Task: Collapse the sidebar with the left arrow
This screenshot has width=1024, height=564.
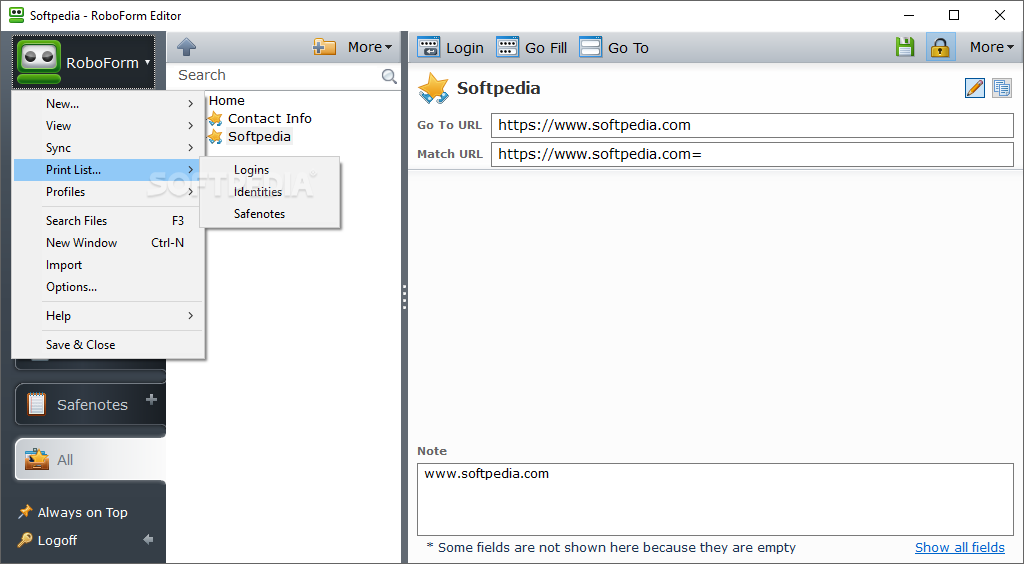Action: pyautogui.click(x=149, y=540)
